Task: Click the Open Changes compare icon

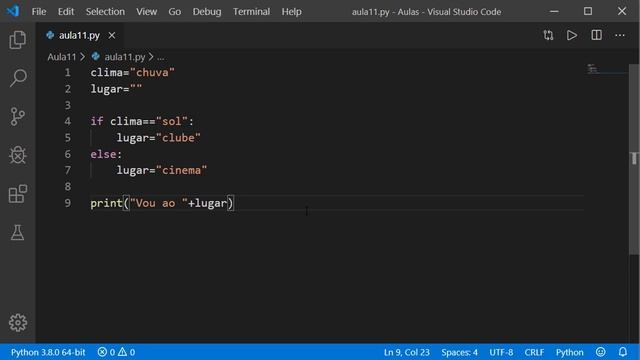Action: 548,36
